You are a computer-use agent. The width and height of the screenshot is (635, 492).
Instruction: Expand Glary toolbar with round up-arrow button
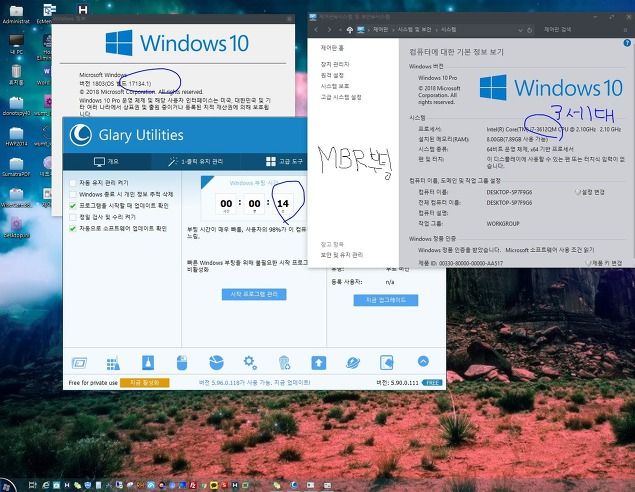click(423, 361)
